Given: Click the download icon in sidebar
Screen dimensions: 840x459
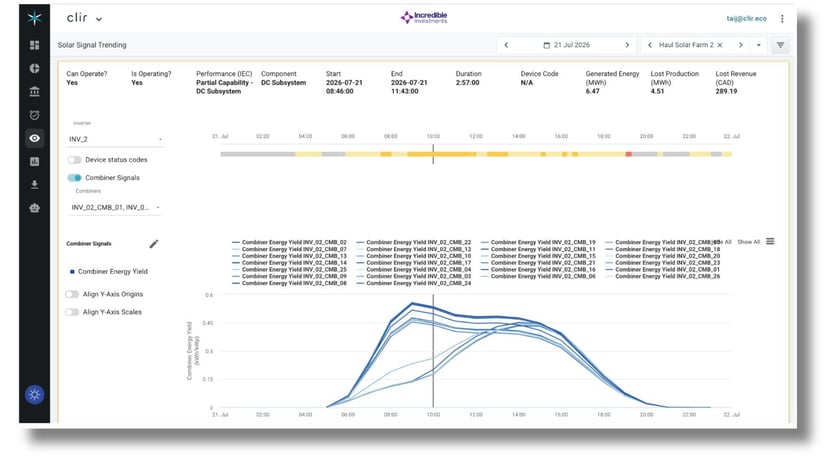Looking at the screenshot, I should tap(34, 185).
